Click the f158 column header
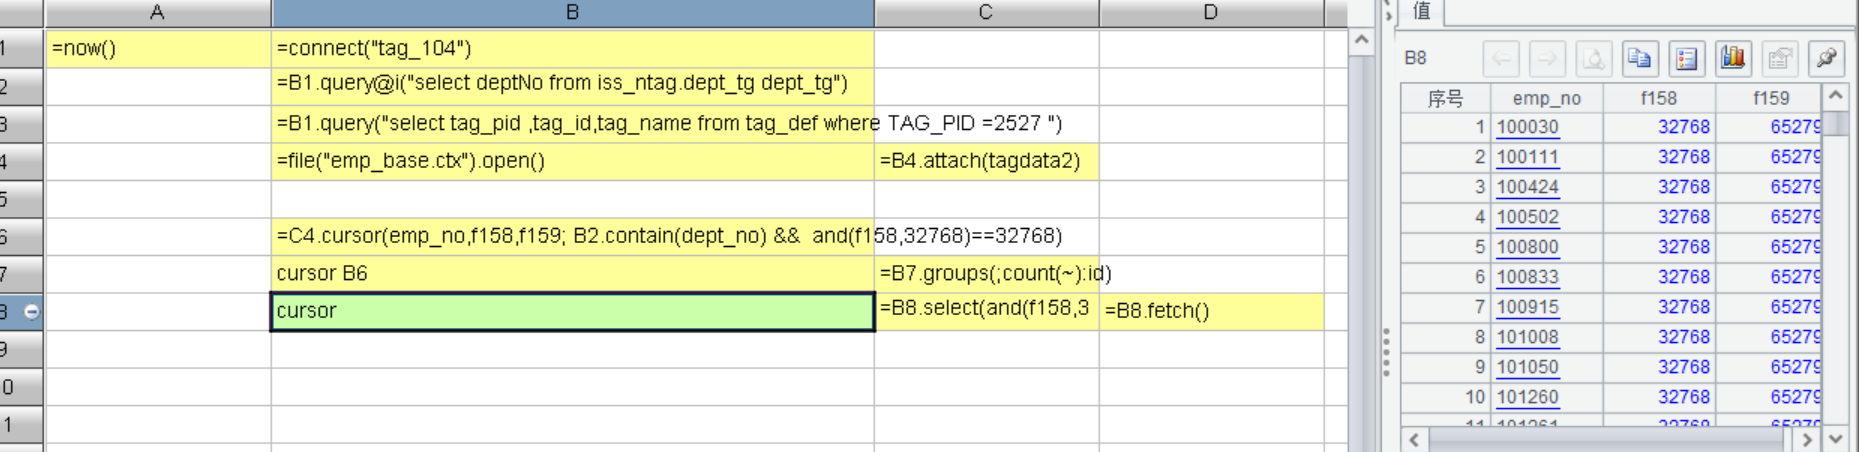Image resolution: width=1859 pixels, height=452 pixels. tap(1658, 98)
